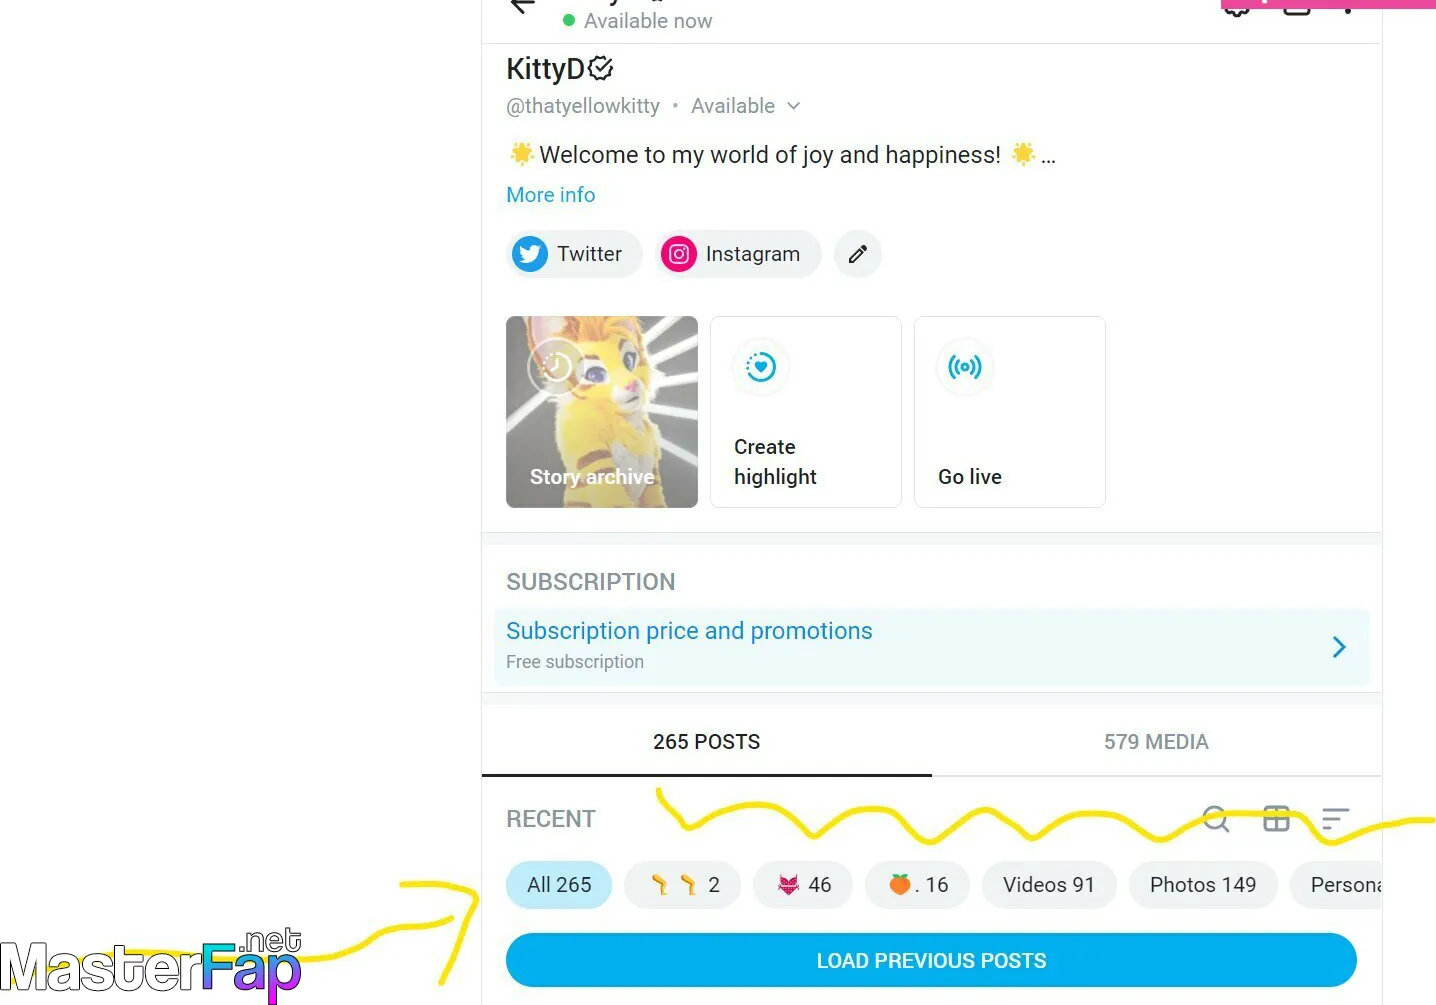Image resolution: width=1436 pixels, height=1005 pixels.
Task: Click the pencil edit links icon
Action: (858, 254)
